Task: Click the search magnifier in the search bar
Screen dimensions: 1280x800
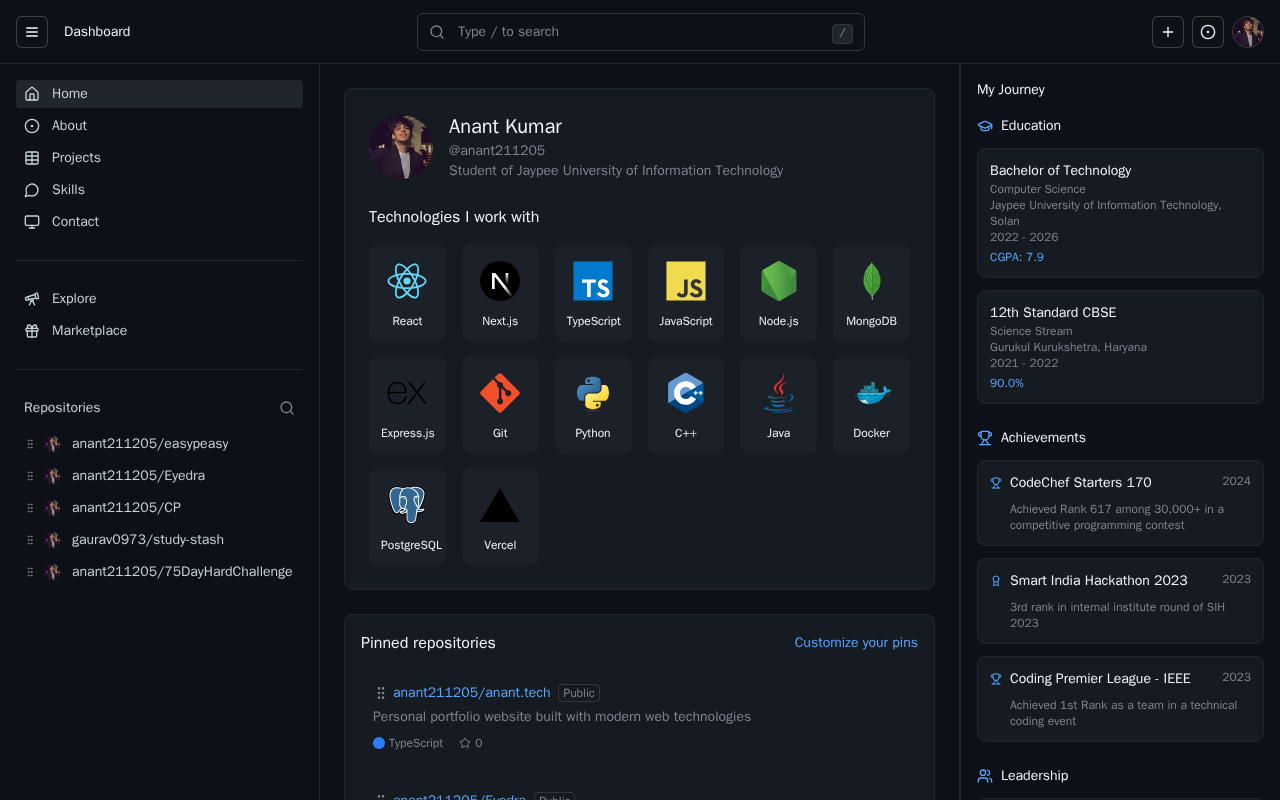Action: coord(437,32)
